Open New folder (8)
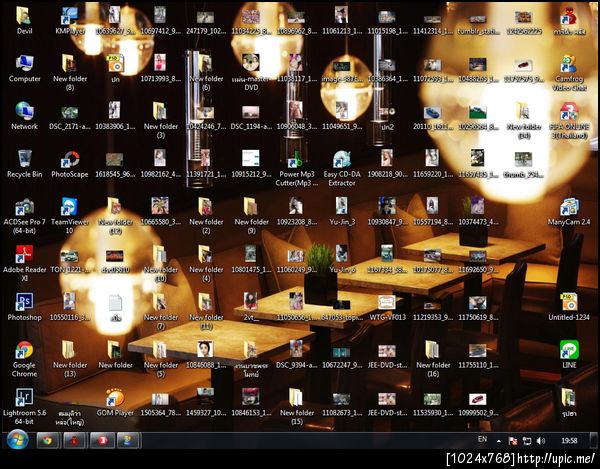Viewport: 600px width, 469px height. pos(70,73)
